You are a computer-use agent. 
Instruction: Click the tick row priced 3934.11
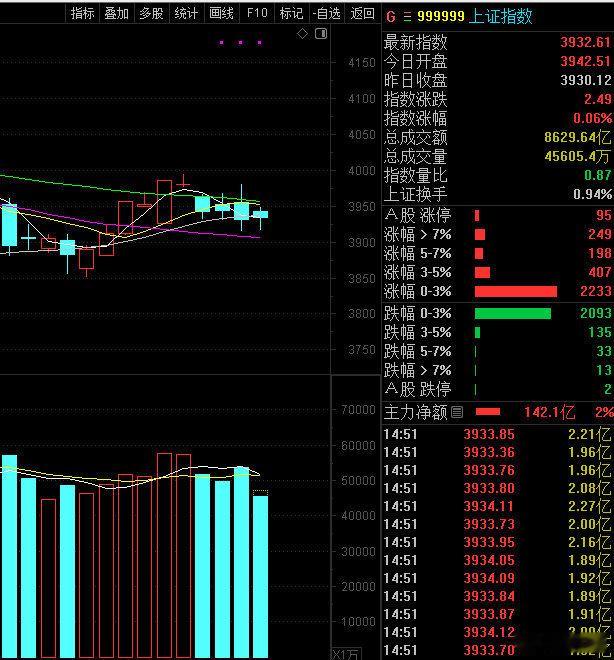click(497, 506)
